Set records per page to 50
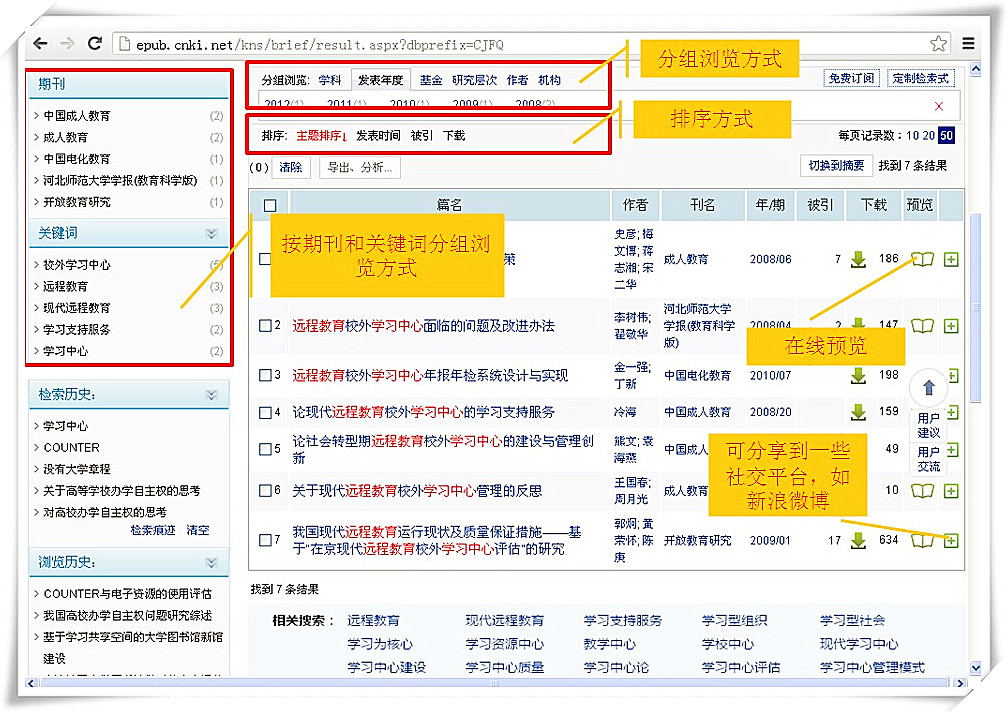 (946, 136)
